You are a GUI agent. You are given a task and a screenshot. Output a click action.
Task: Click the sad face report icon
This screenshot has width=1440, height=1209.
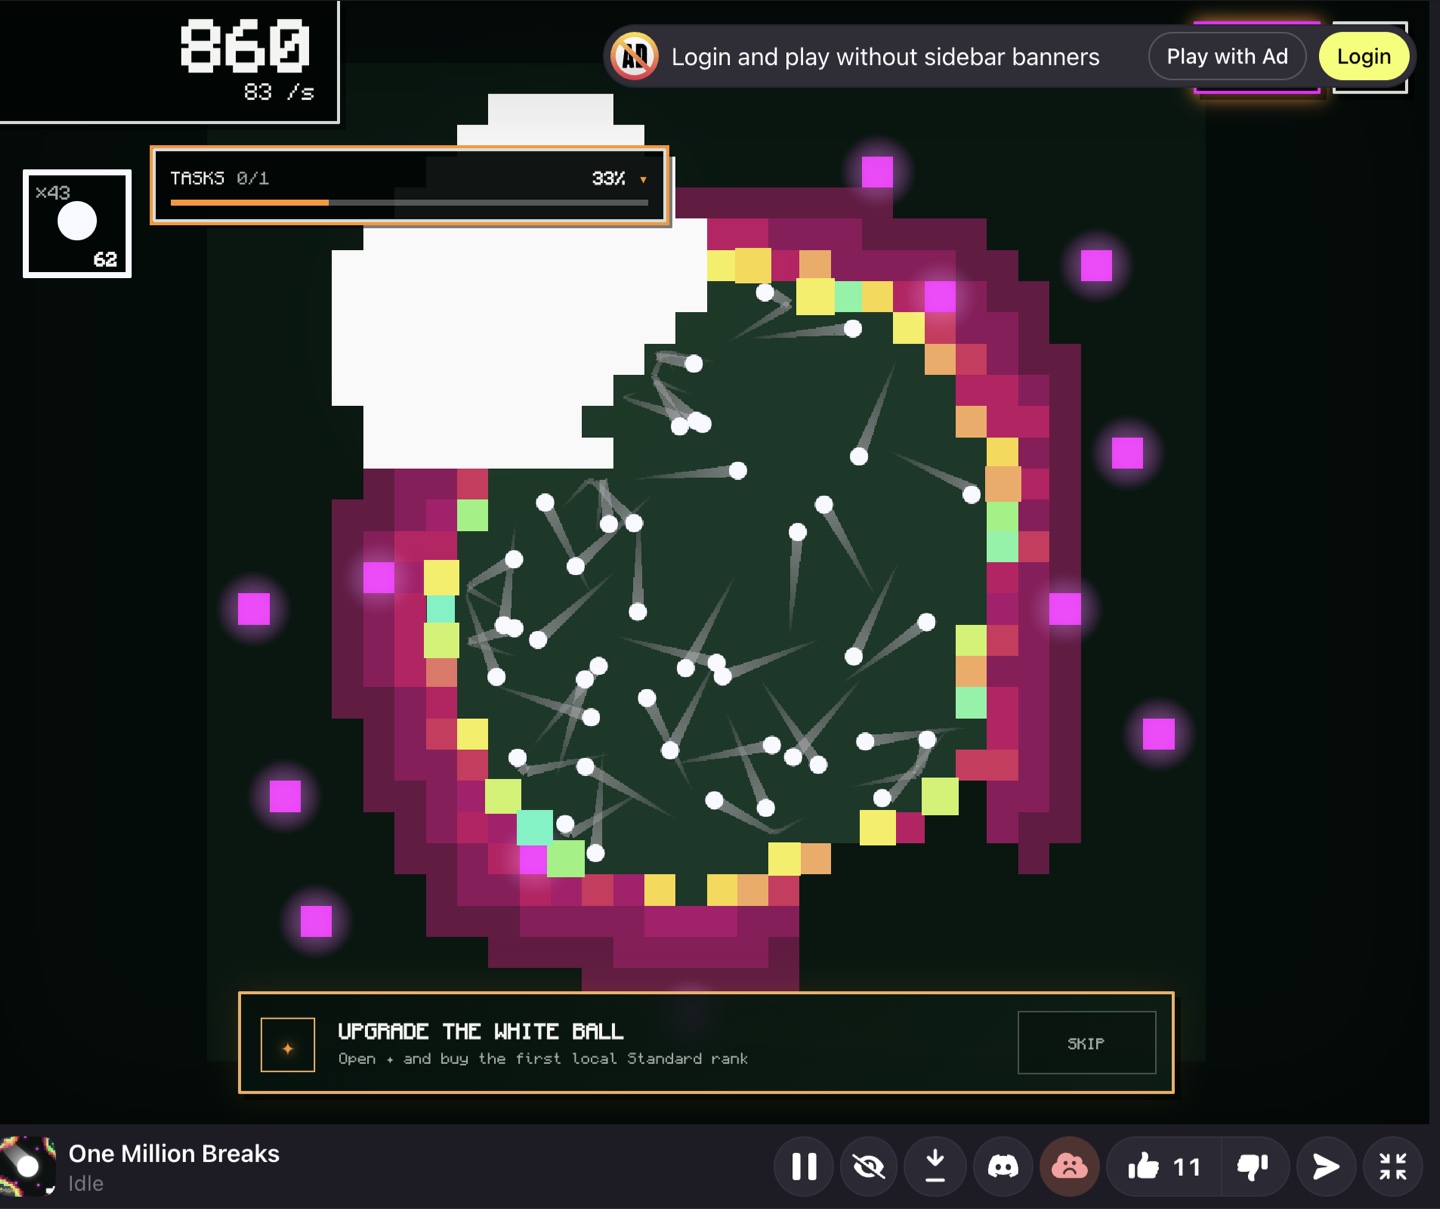1069,1166
